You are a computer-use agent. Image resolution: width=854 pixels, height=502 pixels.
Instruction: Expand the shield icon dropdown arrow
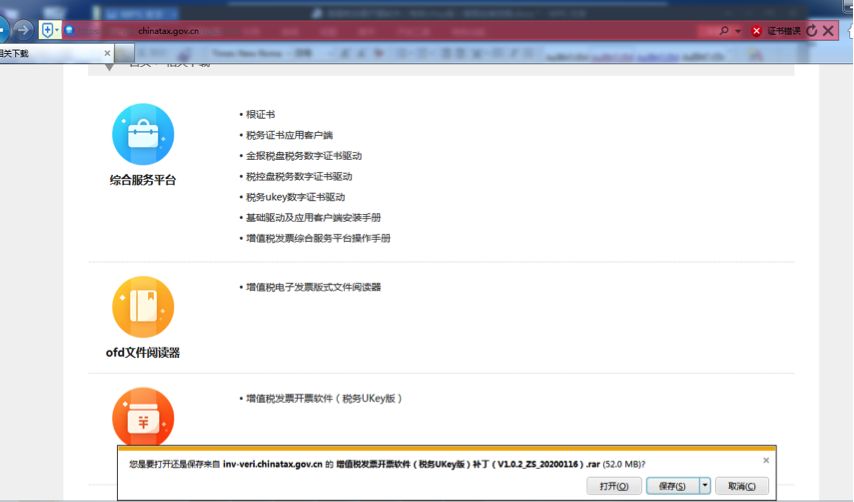[x=57, y=30]
